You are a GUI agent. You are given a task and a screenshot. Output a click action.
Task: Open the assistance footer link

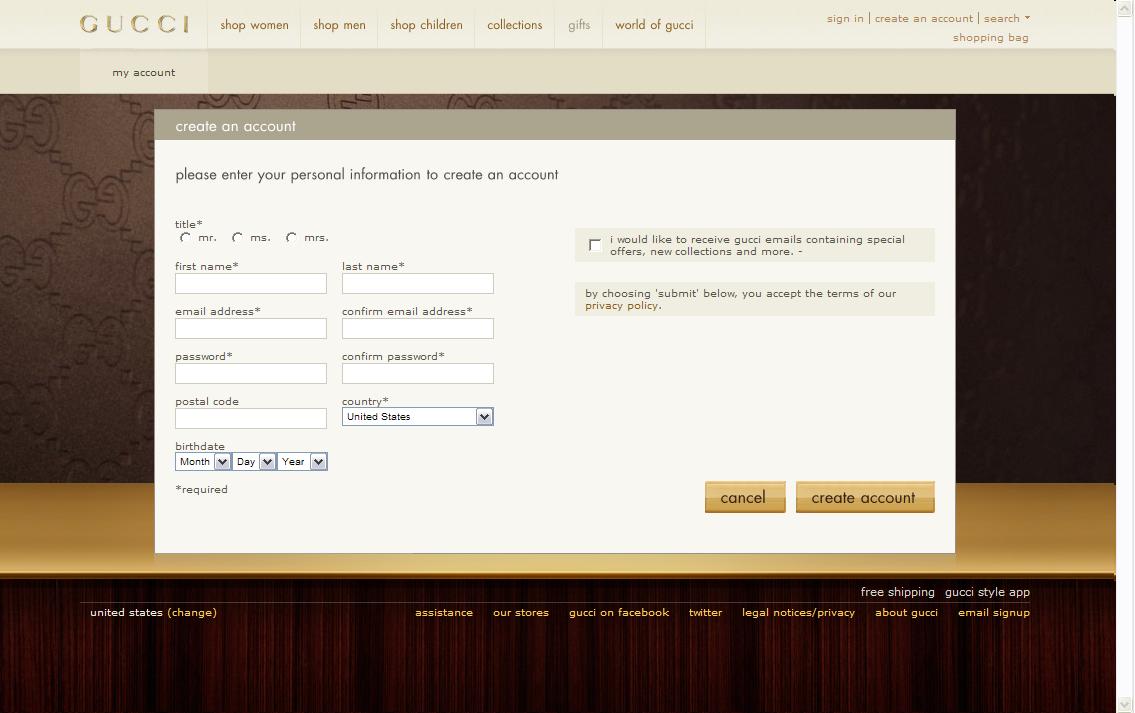coord(444,612)
